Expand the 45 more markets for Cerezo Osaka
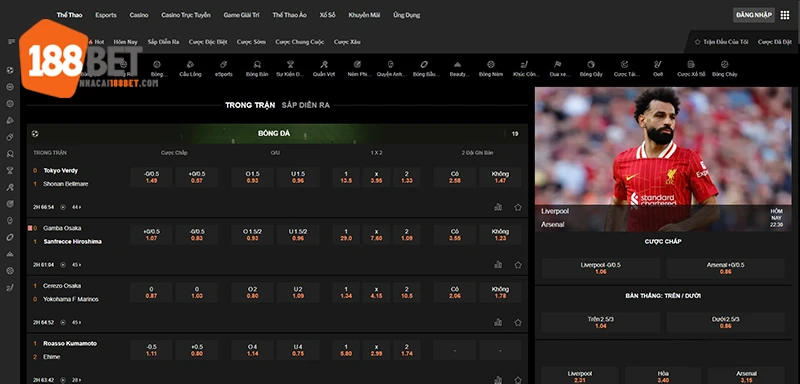The width and height of the screenshot is (800, 384). pos(76,322)
